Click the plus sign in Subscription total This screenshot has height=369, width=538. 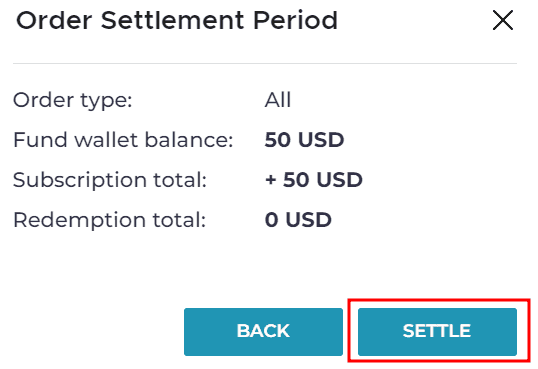[270, 181]
